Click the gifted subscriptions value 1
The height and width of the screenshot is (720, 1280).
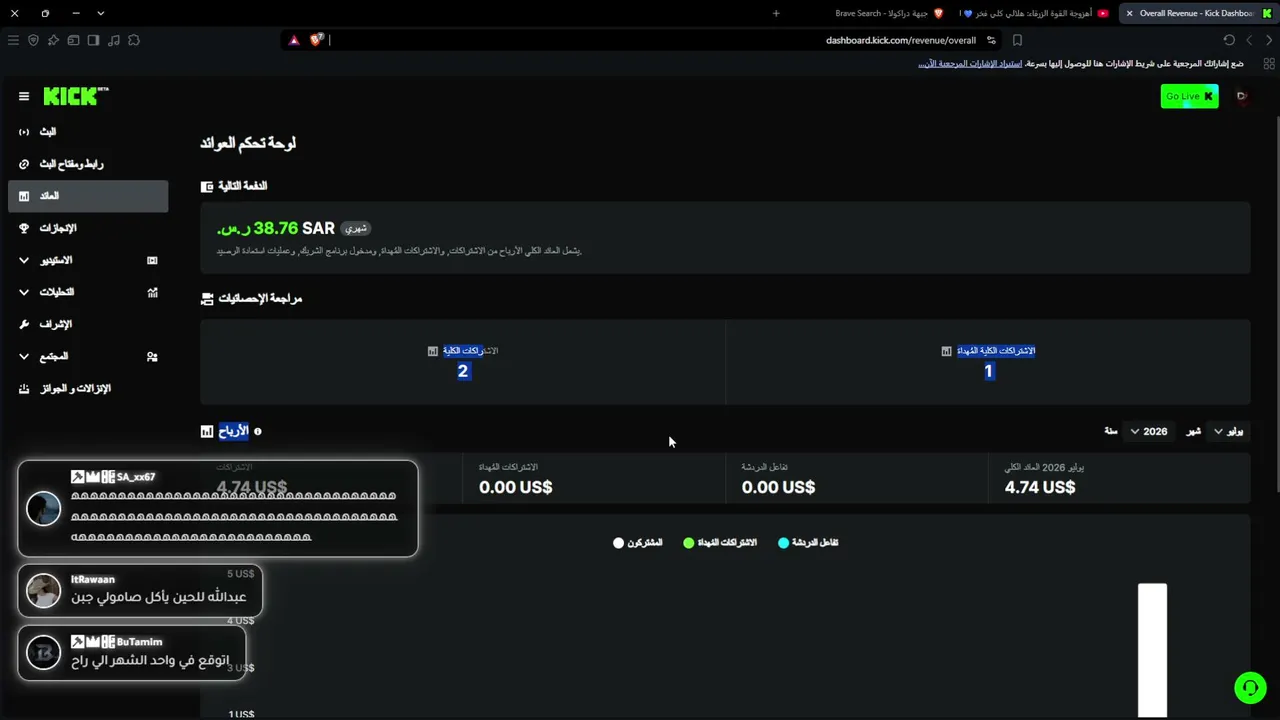[989, 371]
